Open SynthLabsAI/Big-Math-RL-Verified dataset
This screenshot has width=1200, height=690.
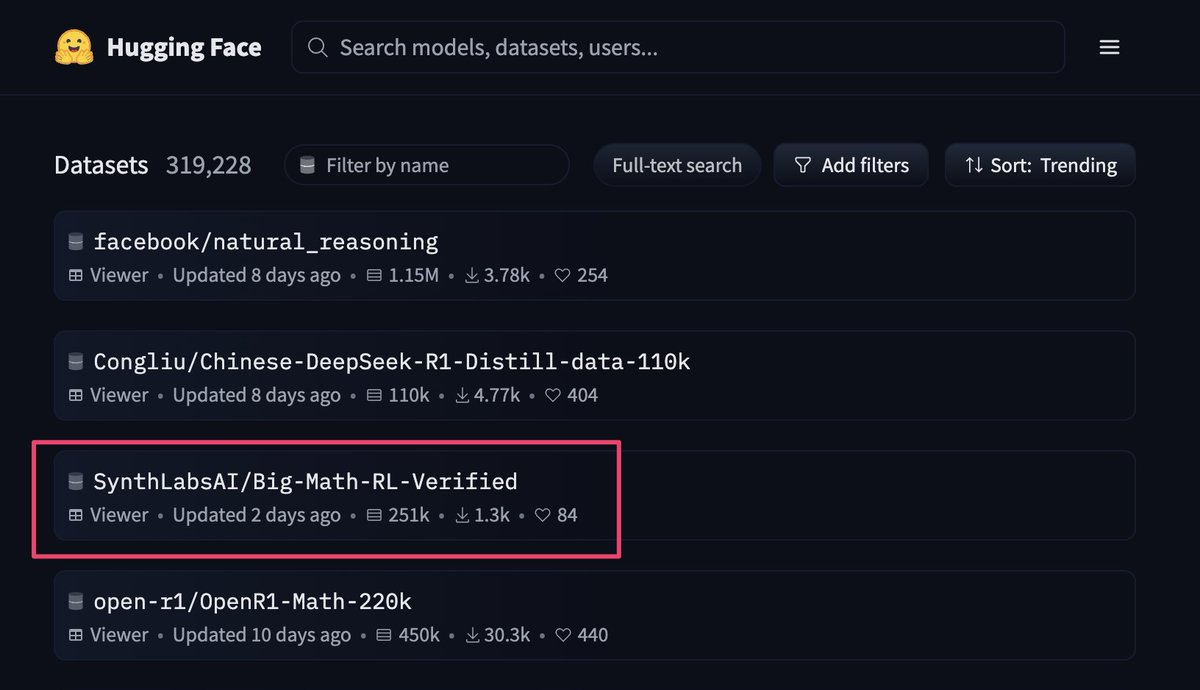pyautogui.click(x=305, y=481)
